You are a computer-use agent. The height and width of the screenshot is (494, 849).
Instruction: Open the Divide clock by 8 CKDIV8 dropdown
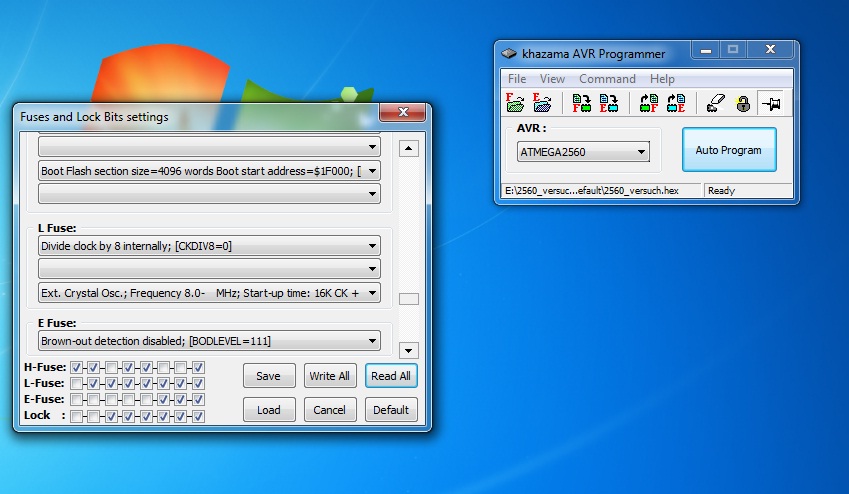pyautogui.click(x=209, y=246)
